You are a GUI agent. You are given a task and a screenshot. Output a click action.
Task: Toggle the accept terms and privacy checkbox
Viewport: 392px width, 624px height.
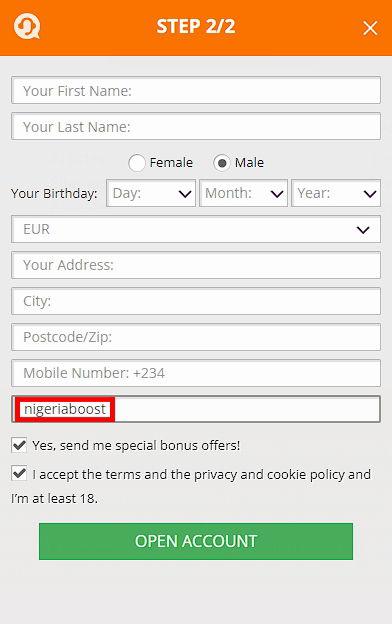click(x=19, y=474)
